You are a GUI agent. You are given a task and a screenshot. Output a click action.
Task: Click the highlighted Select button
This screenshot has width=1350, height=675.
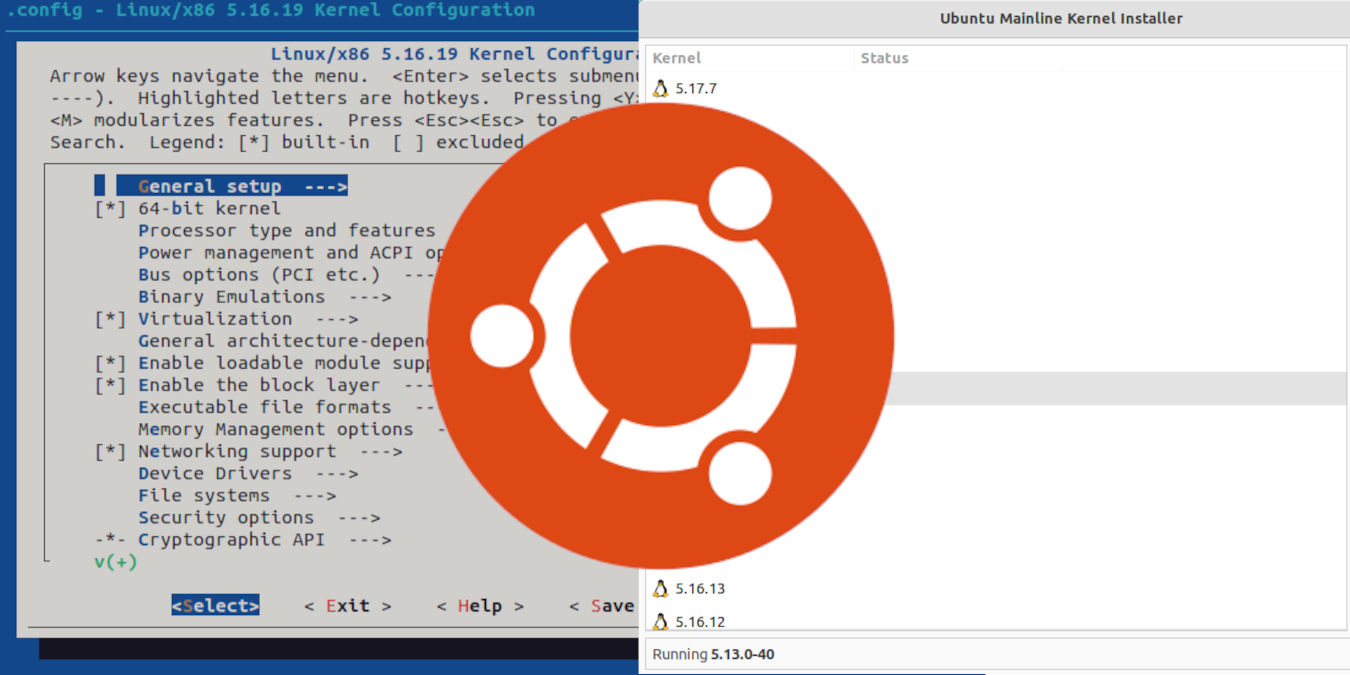point(215,605)
